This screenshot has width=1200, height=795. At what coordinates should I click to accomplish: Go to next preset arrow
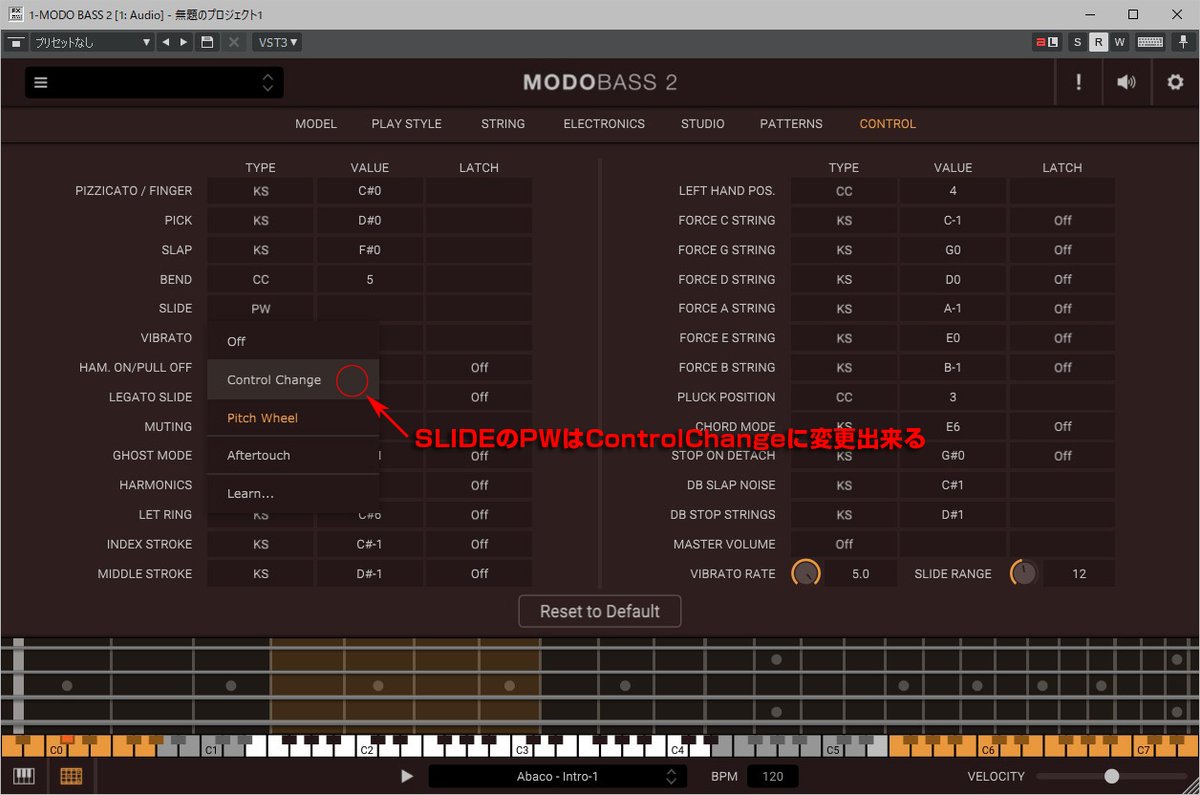[x=184, y=42]
